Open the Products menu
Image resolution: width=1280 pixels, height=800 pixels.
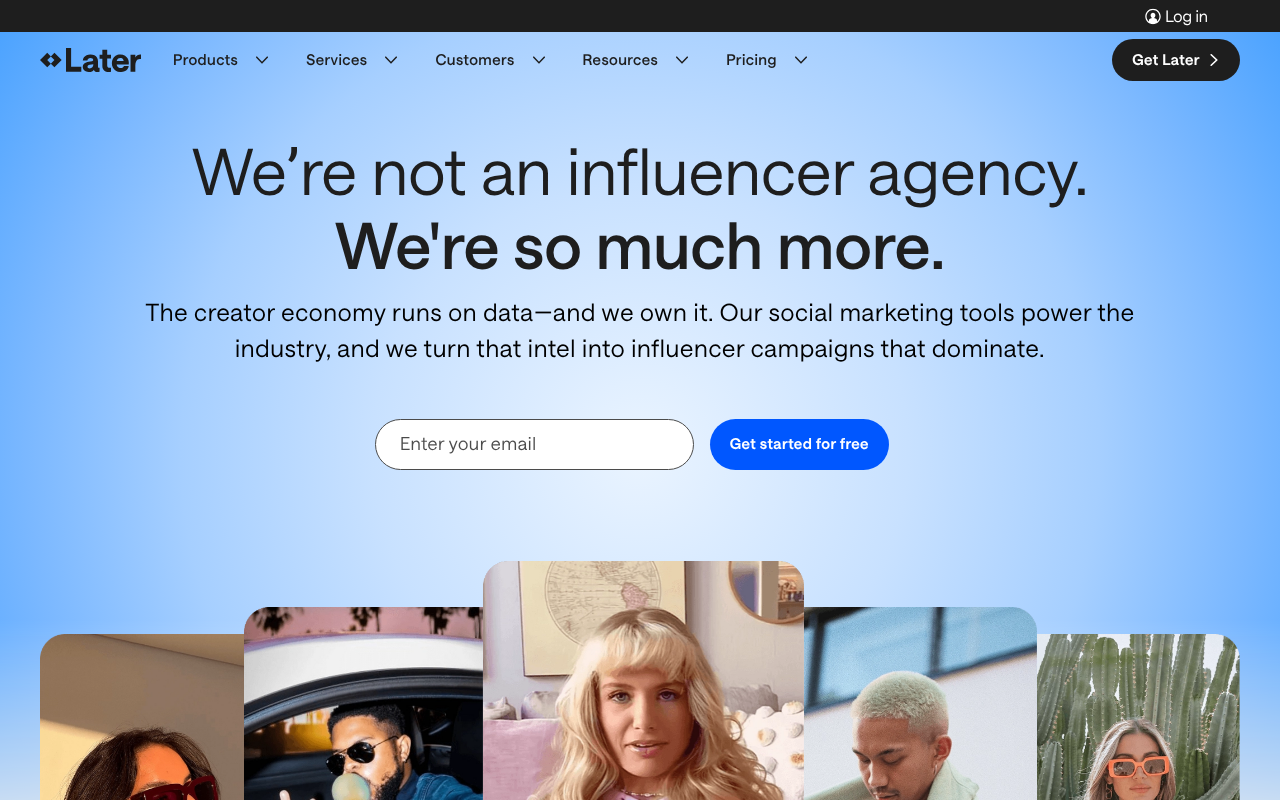(x=205, y=60)
